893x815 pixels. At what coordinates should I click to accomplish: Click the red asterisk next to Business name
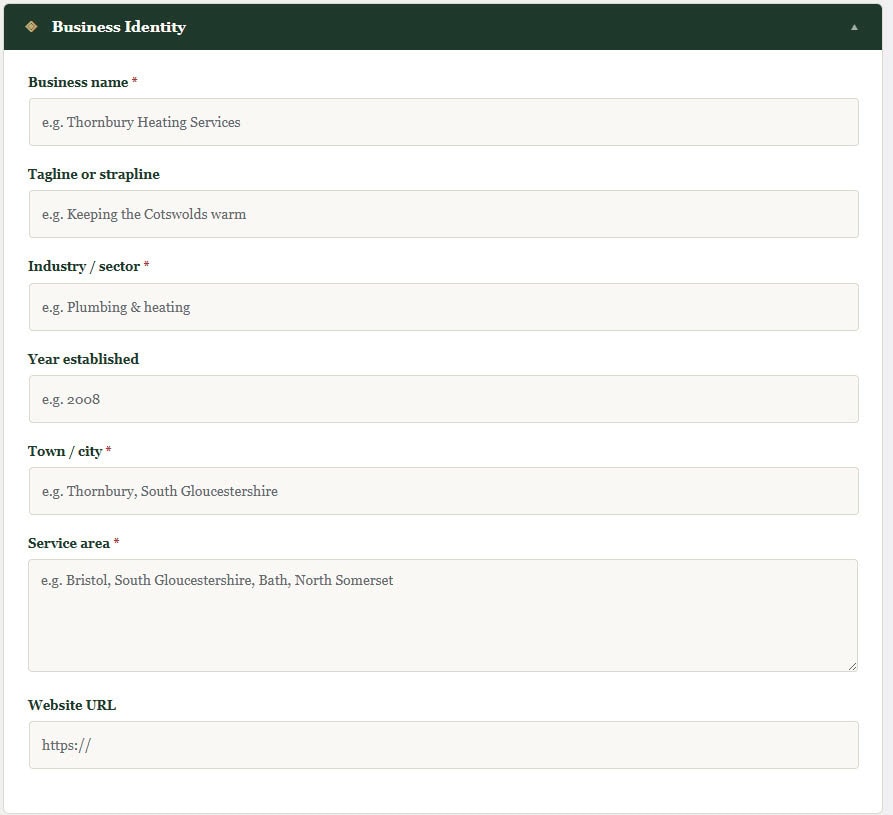[x=135, y=82]
